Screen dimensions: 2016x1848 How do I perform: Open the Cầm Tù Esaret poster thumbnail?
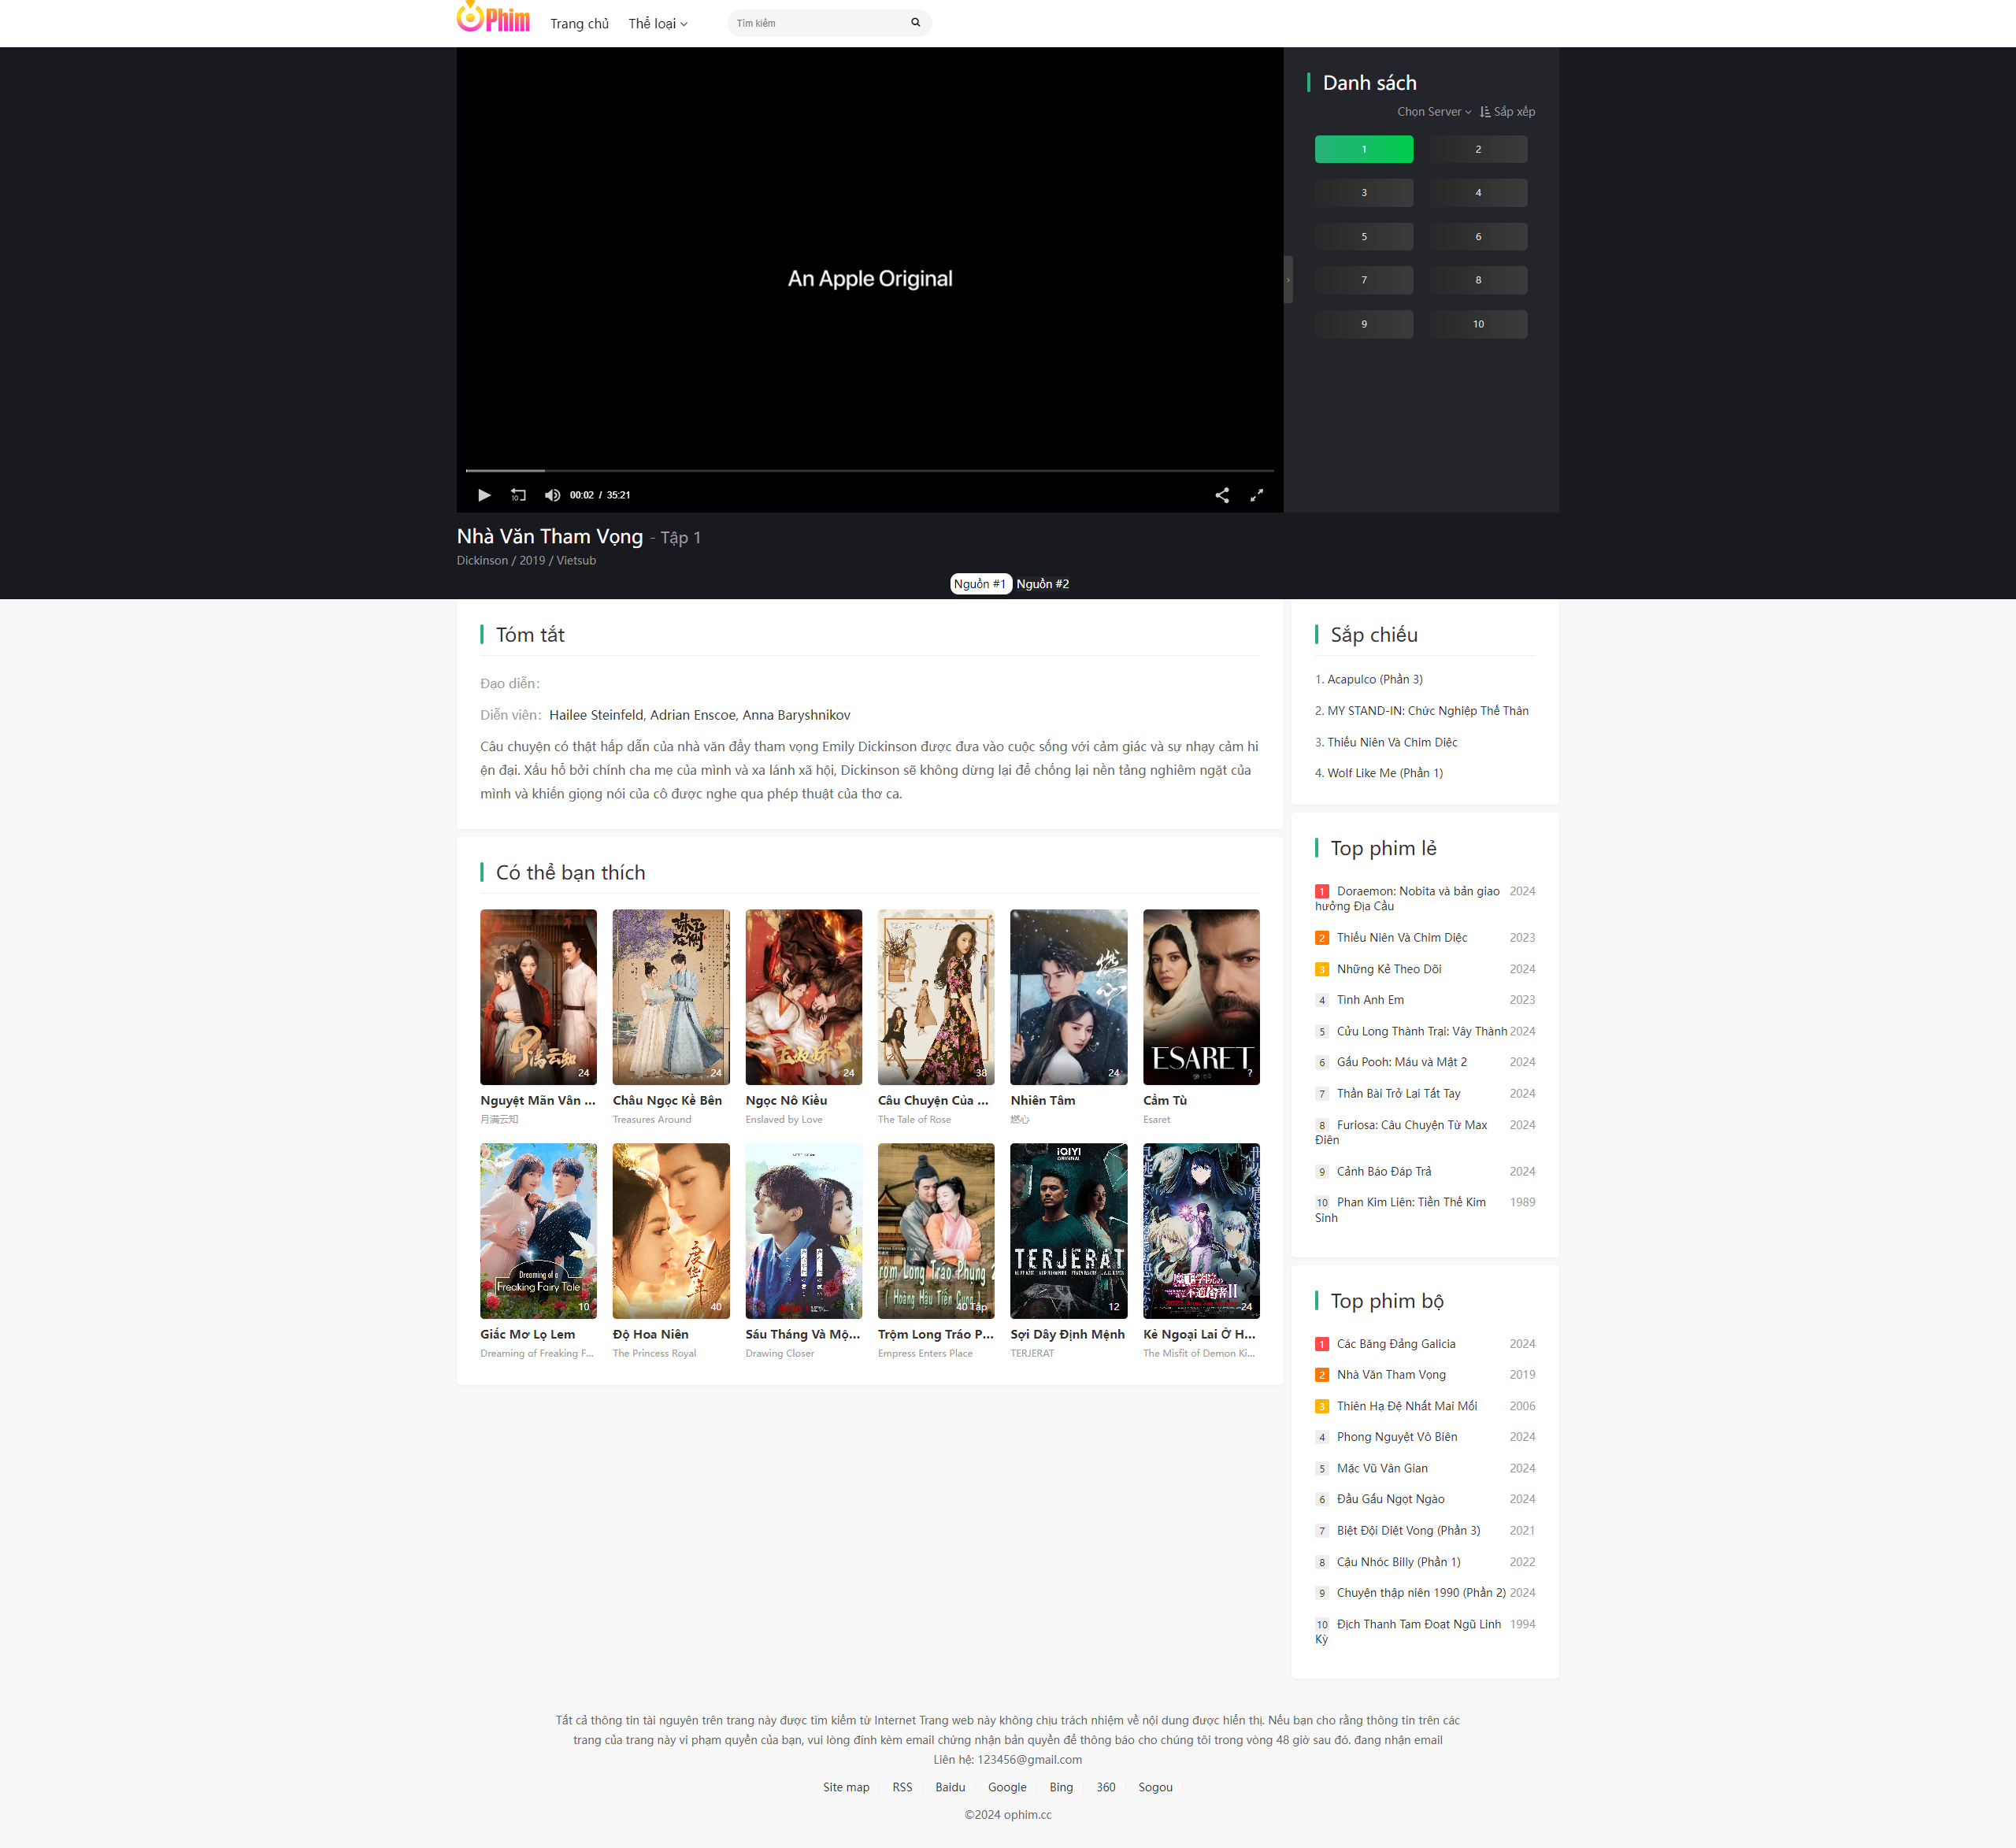point(1200,997)
